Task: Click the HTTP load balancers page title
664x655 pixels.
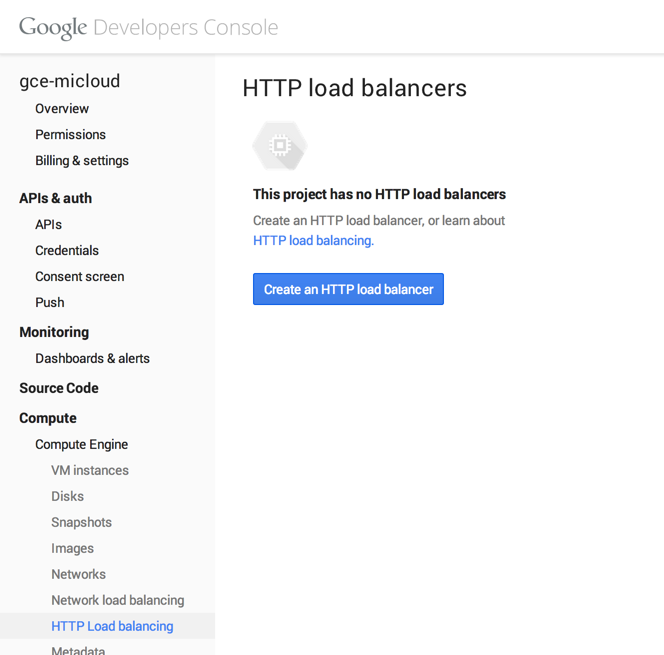Action: [x=354, y=88]
